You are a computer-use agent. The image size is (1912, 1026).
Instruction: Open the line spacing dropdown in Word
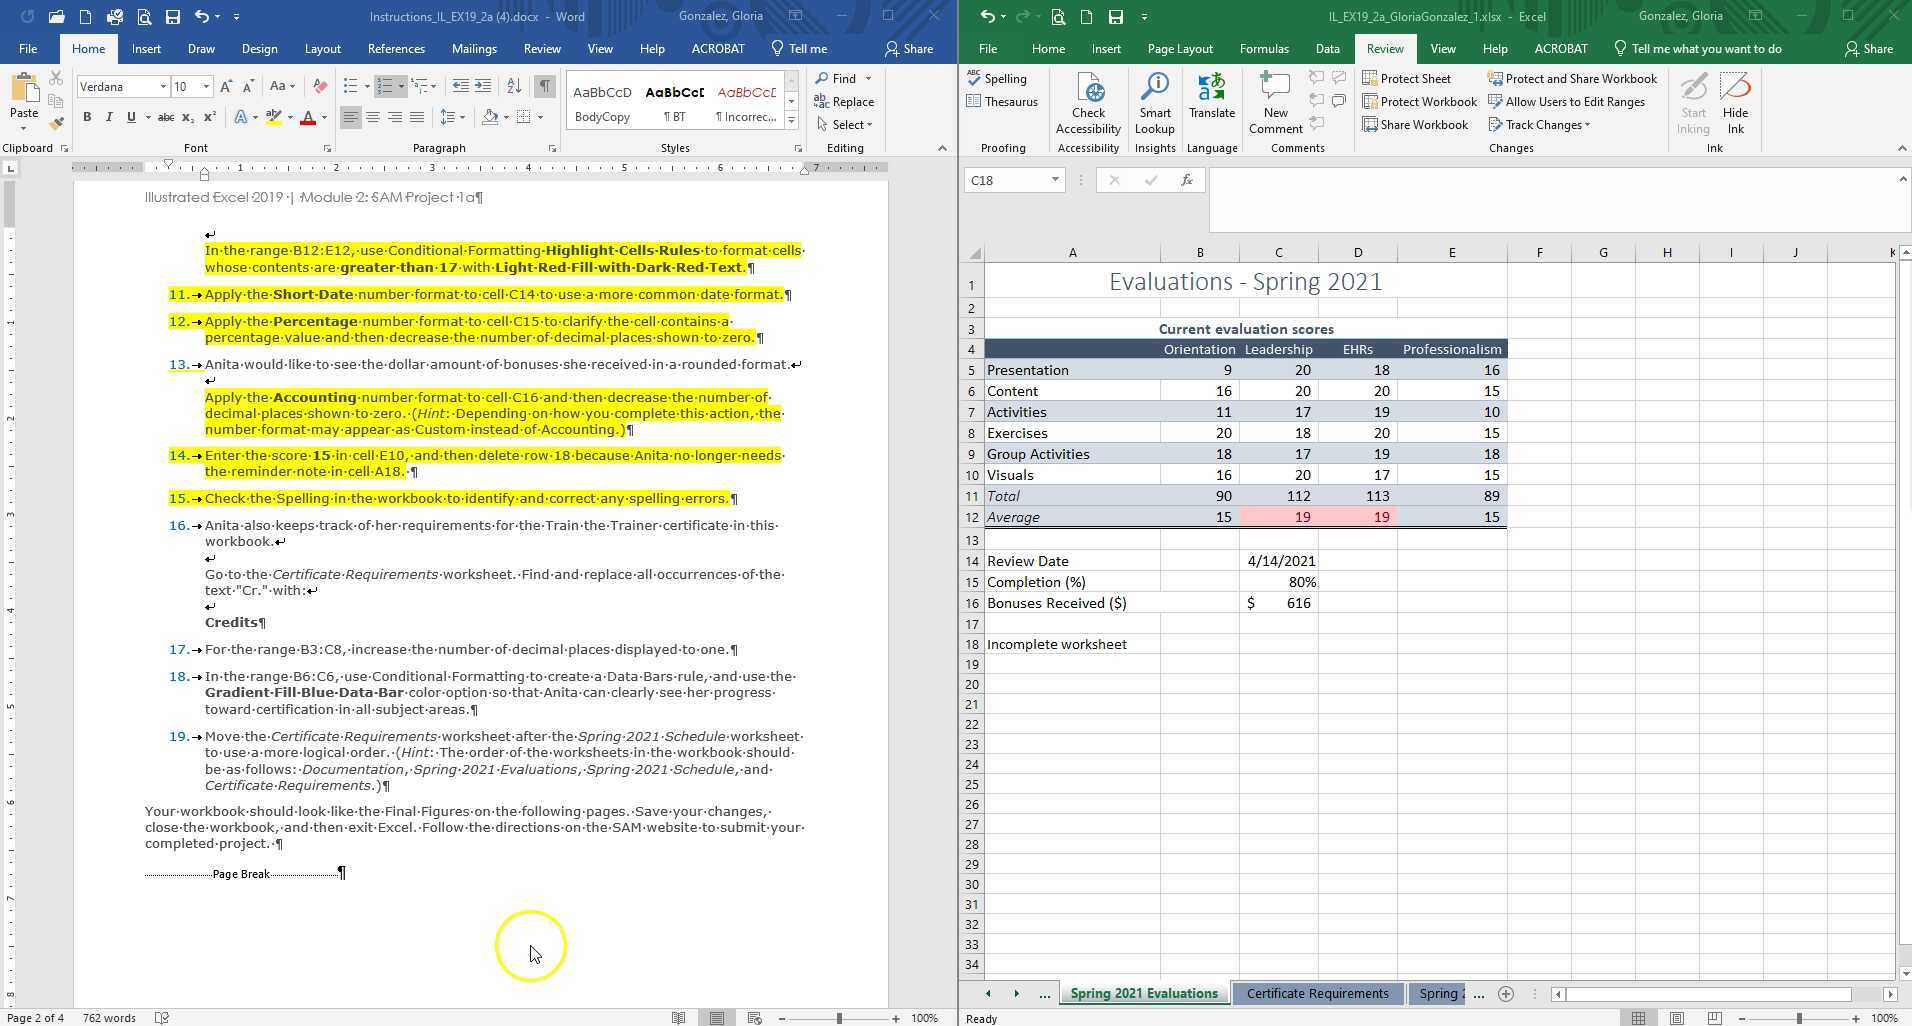pos(452,117)
